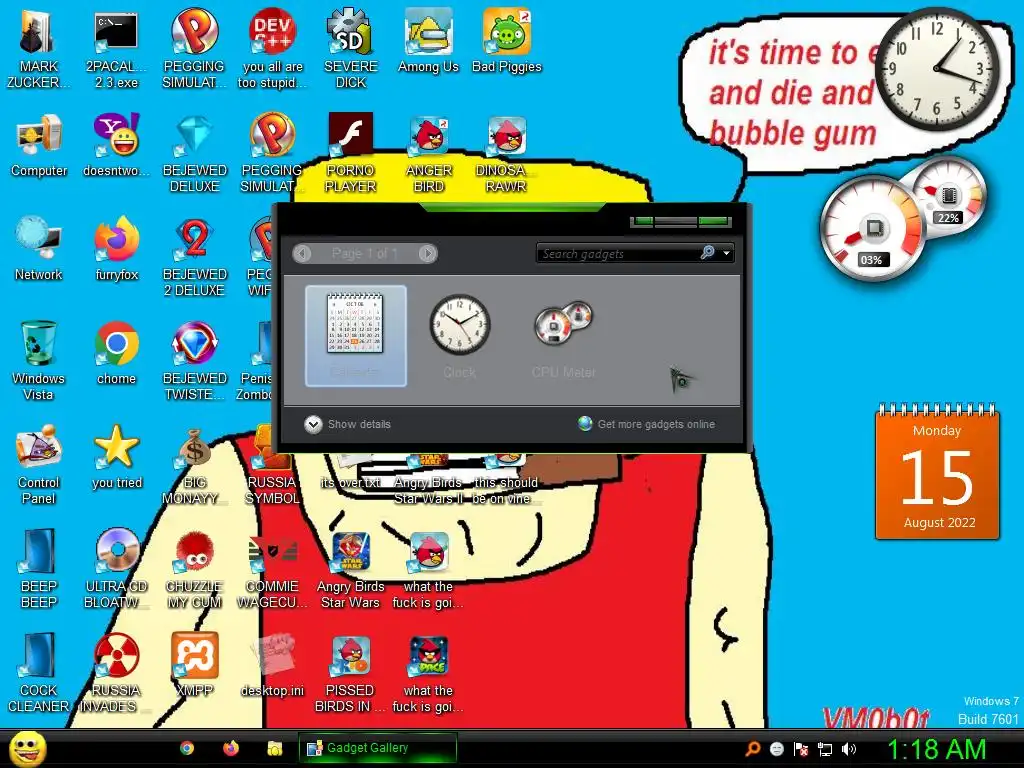This screenshot has width=1024, height=768.
Task: Open the BIG MONAYY money bag icon
Action: tap(195, 466)
